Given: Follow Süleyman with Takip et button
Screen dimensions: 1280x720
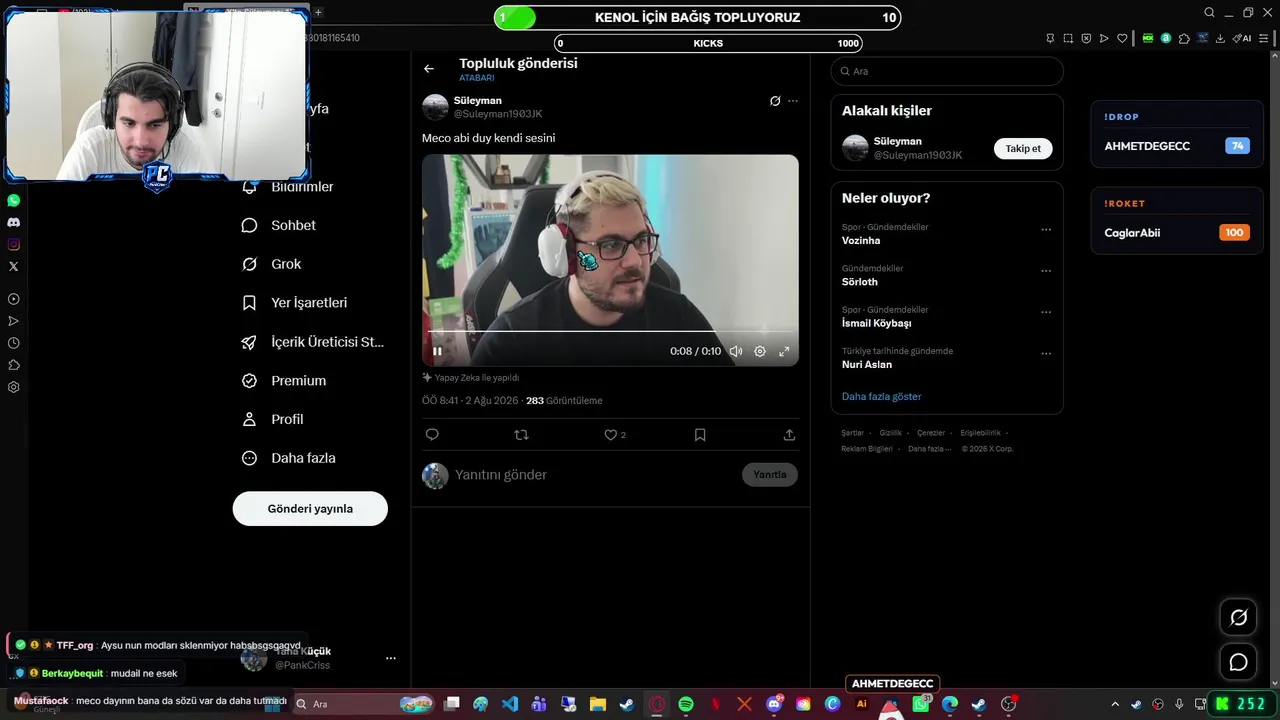Looking at the screenshot, I should pyautogui.click(x=1023, y=149).
